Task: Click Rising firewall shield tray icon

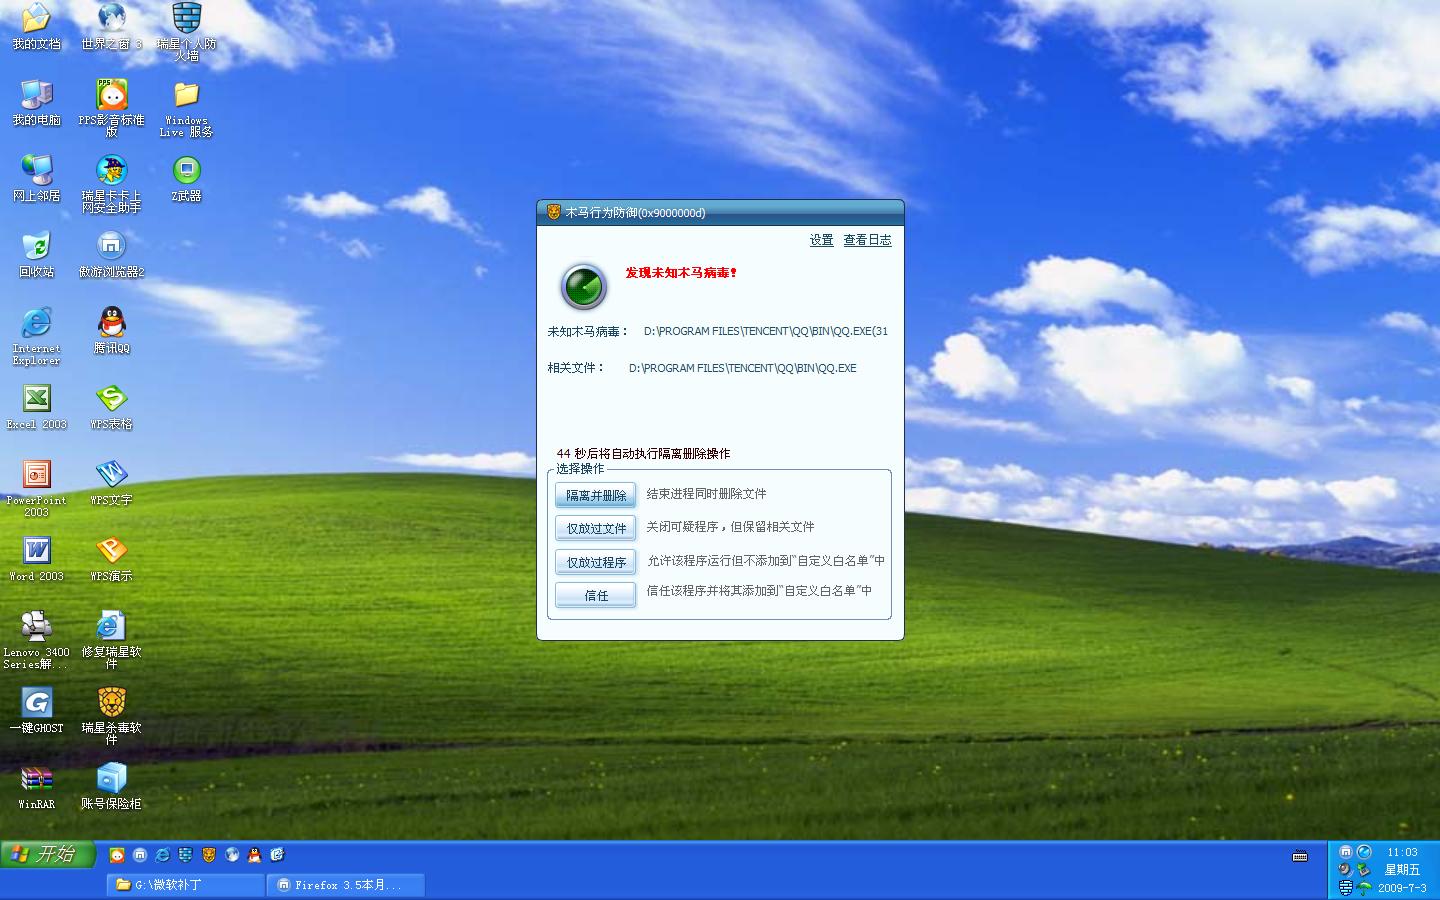Action: [x=1345, y=888]
